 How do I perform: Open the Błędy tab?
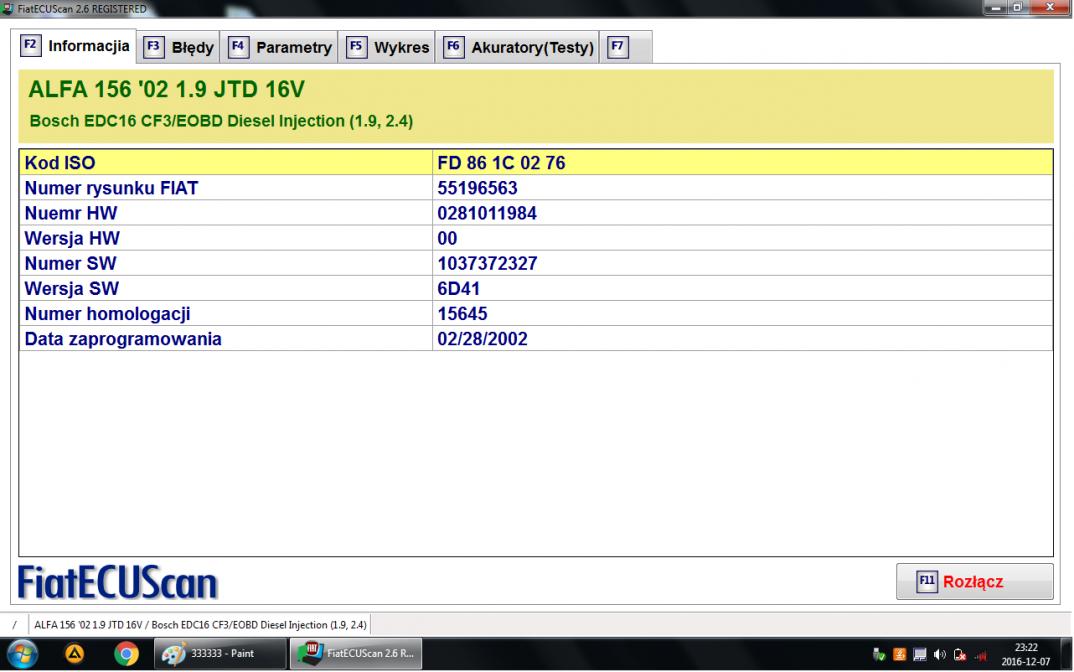pos(178,47)
